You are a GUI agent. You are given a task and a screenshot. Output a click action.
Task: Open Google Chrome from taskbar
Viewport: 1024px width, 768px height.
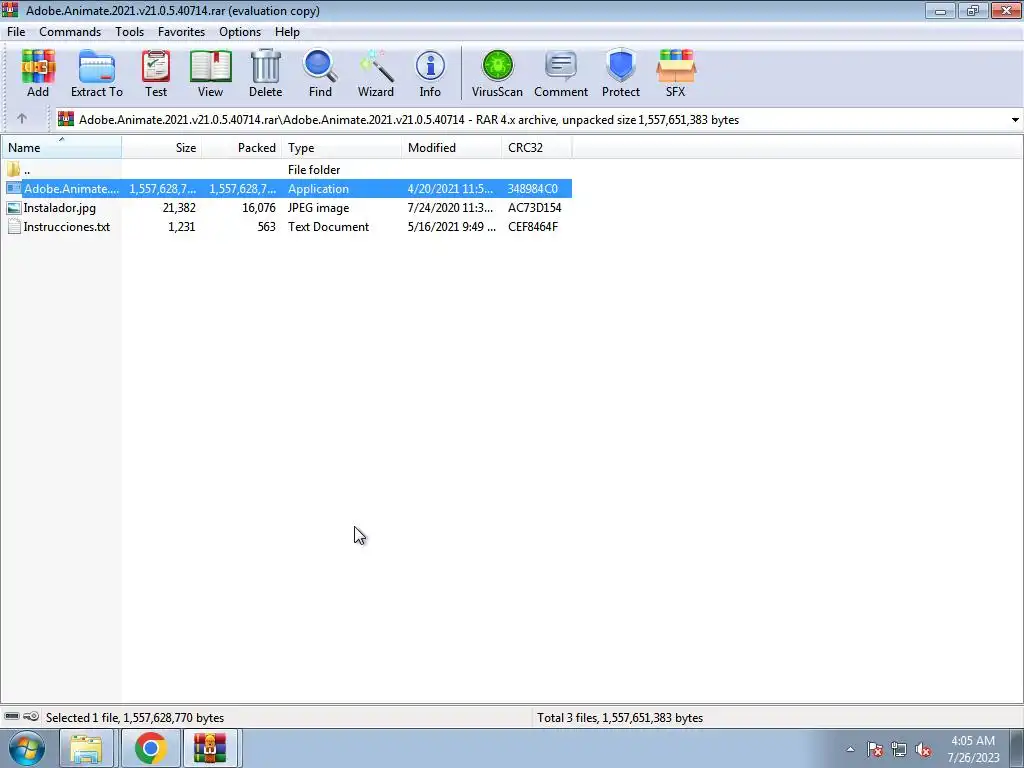click(x=151, y=748)
